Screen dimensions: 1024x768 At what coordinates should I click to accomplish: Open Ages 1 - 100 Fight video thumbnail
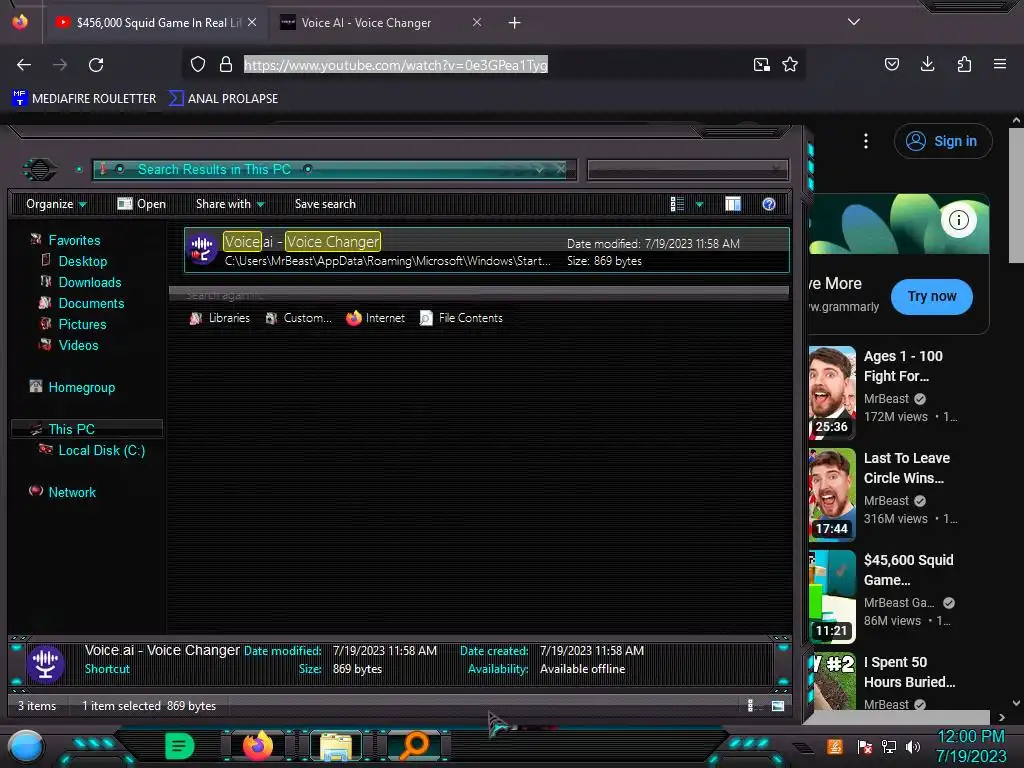[x=832, y=392]
